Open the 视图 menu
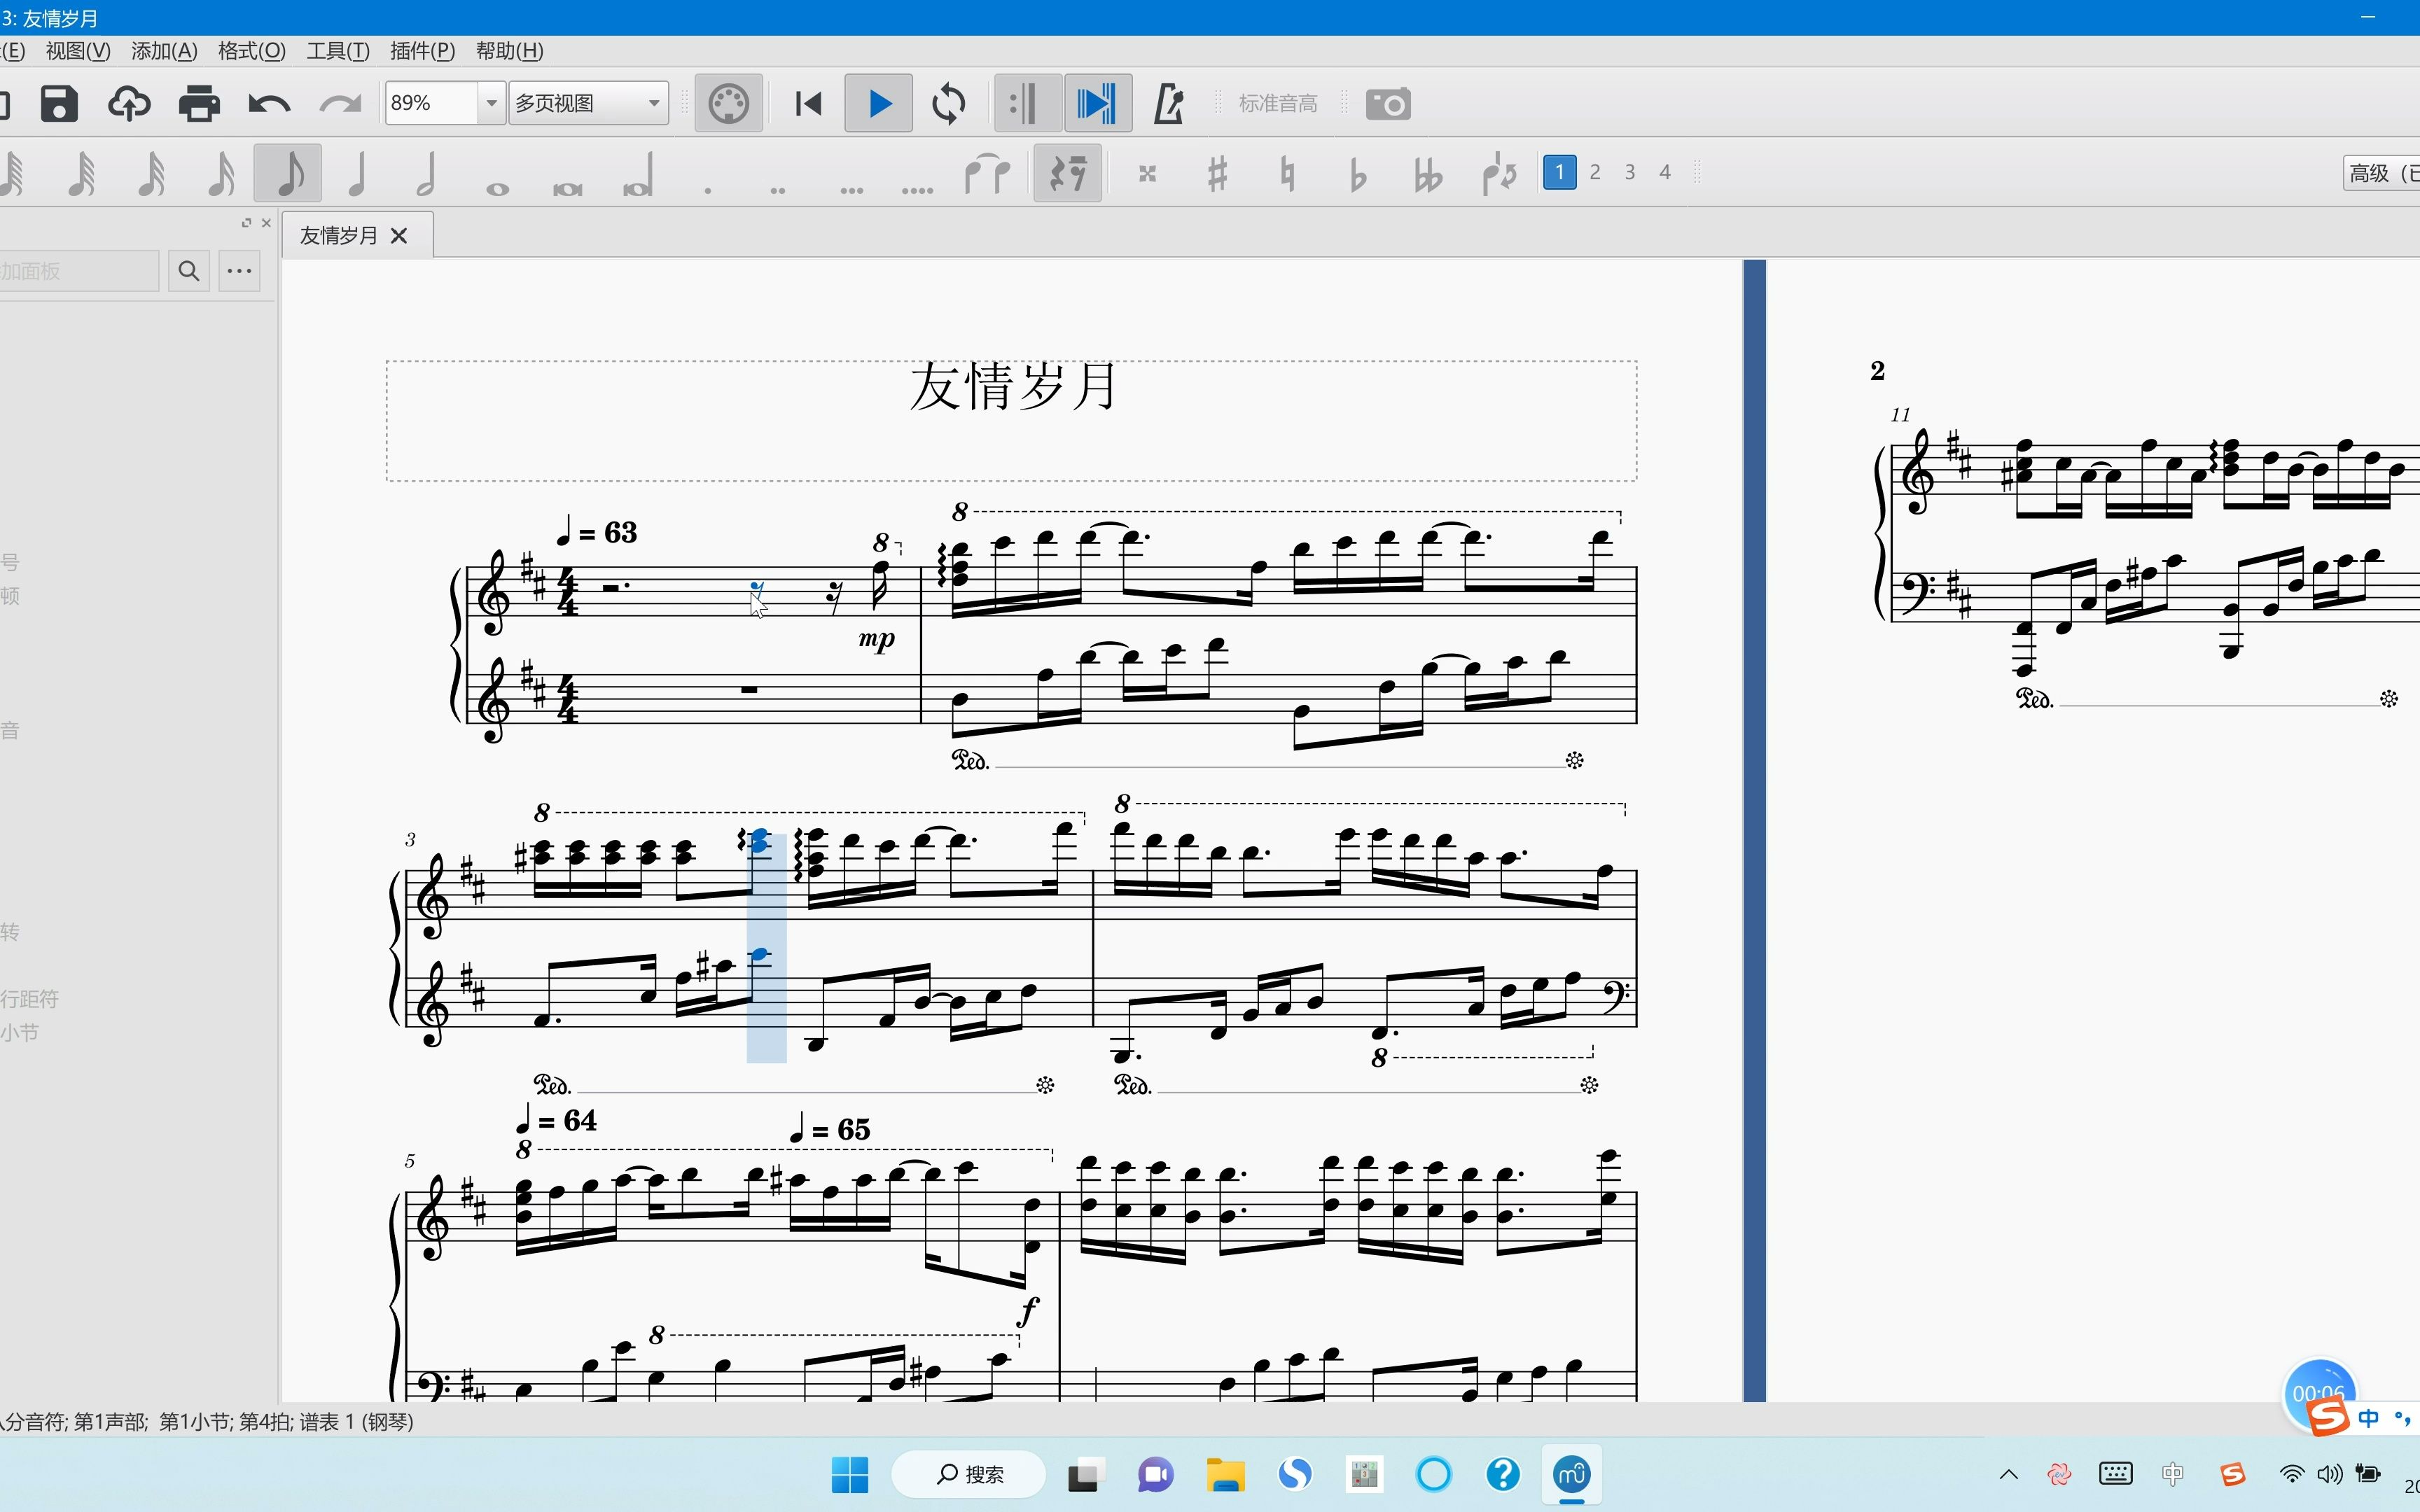This screenshot has width=2420, height=1512. coord(76,49)
